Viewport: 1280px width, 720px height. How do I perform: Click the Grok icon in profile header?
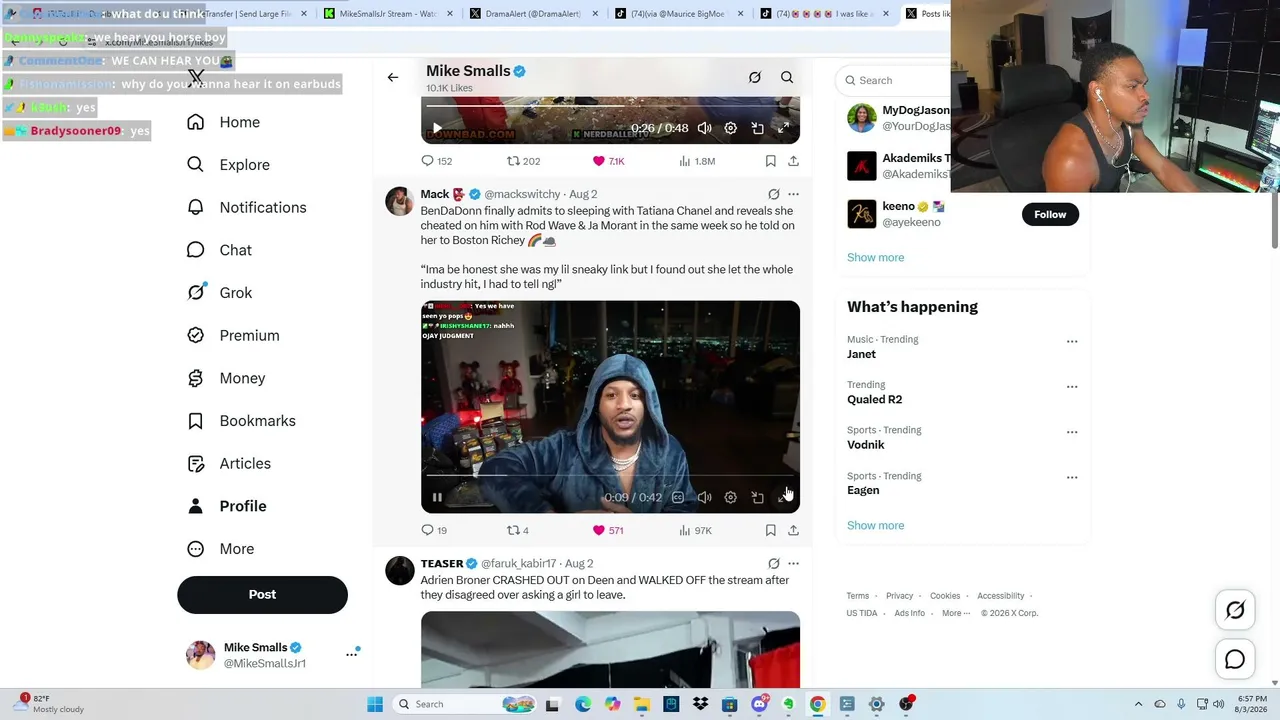coord(755,77)
